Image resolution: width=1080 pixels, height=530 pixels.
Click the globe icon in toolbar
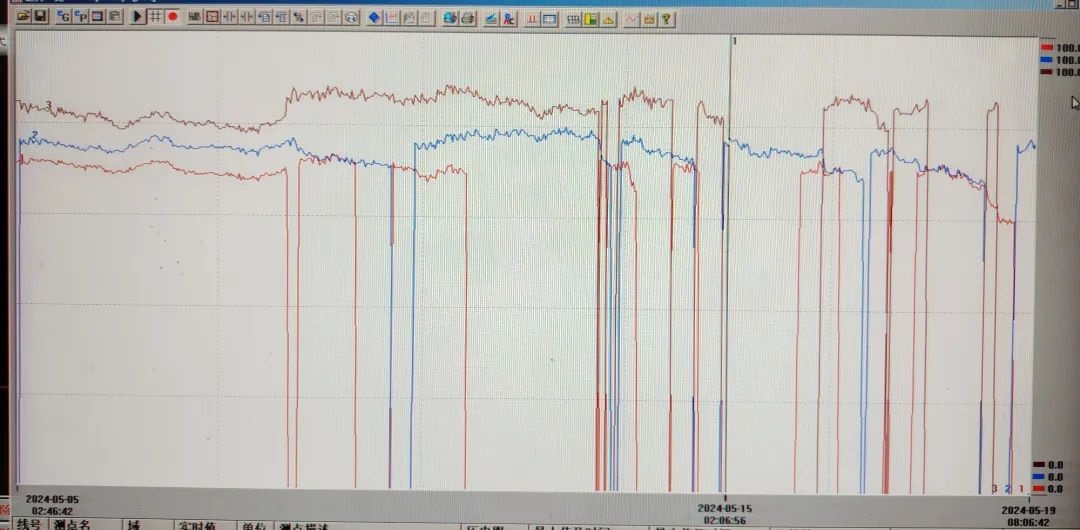point(450,18)
